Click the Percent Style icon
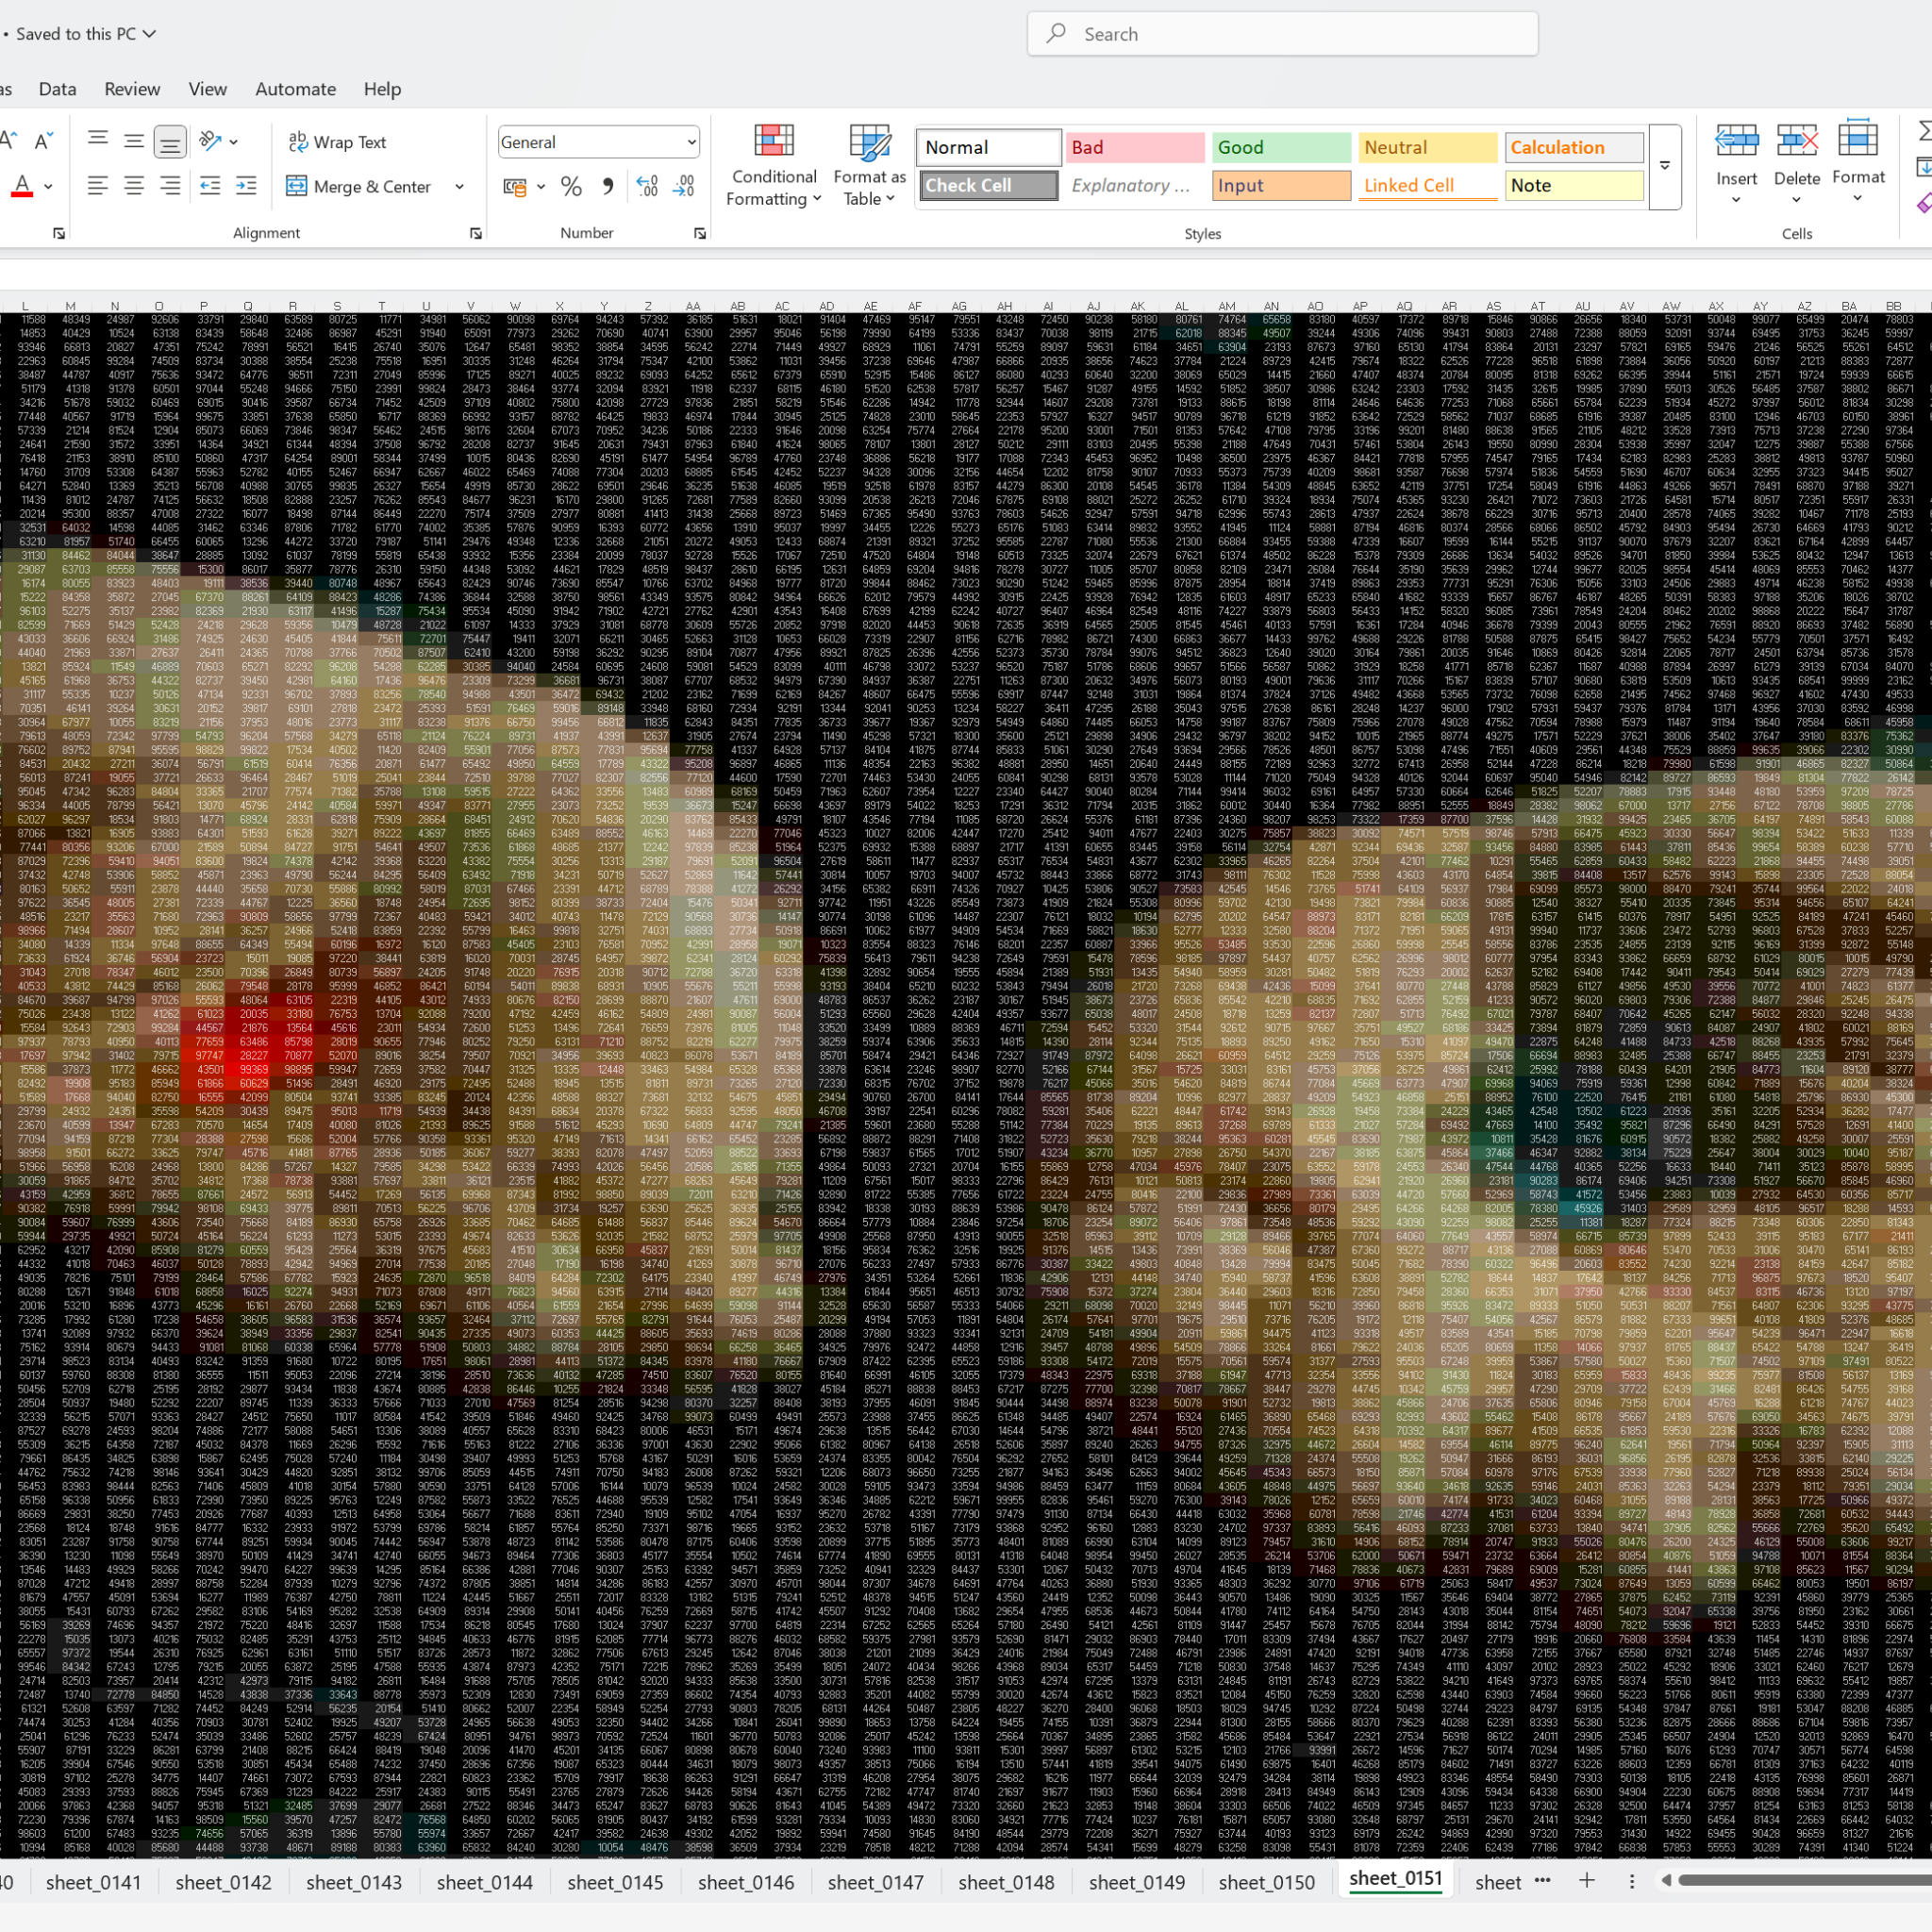This screenshot has width=1932, height=1932. [571, 186]
